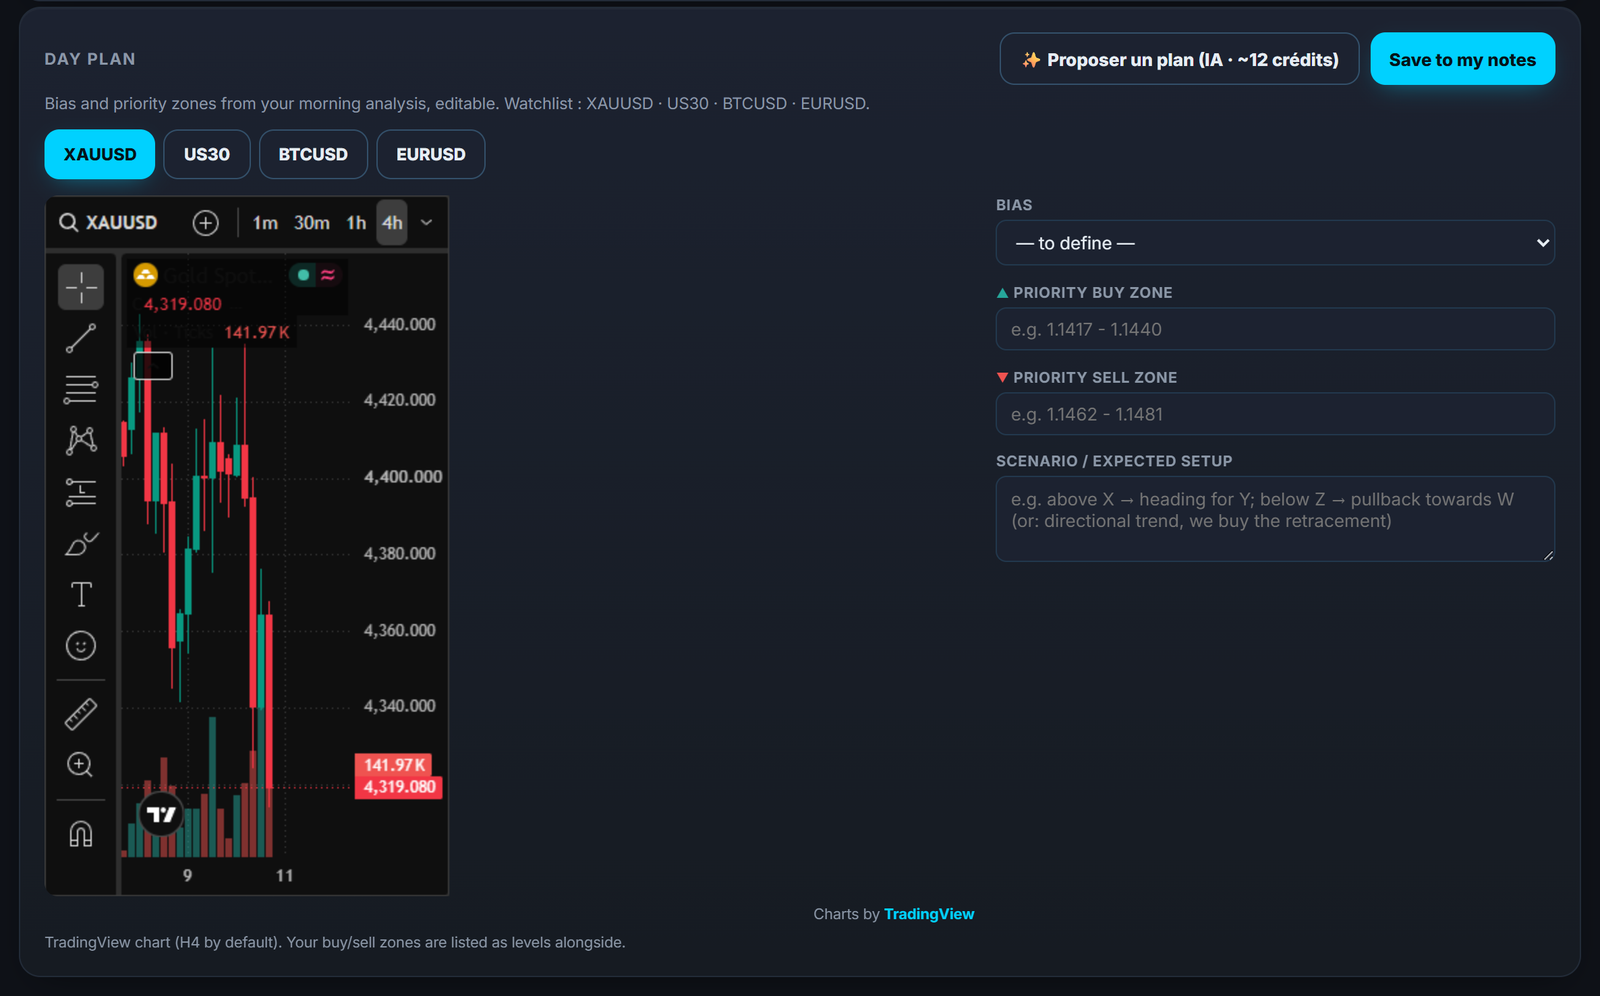The width and height of the screenshot is (1600, 996).
Task: Open the Fibonacci retracement tools
Action: [x=81, y=389]
